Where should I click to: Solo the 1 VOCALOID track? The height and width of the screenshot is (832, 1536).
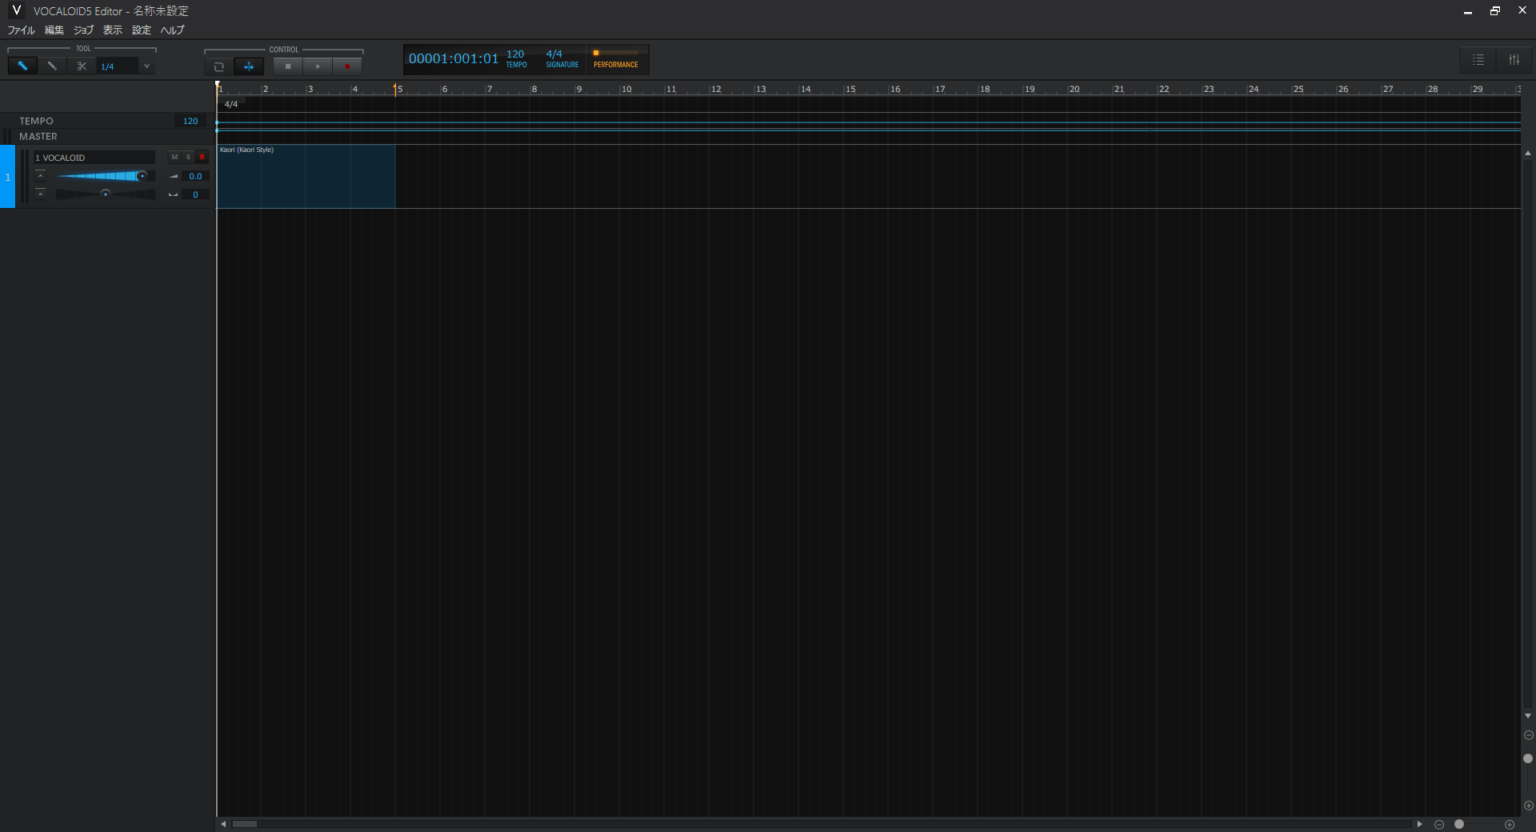188,157
